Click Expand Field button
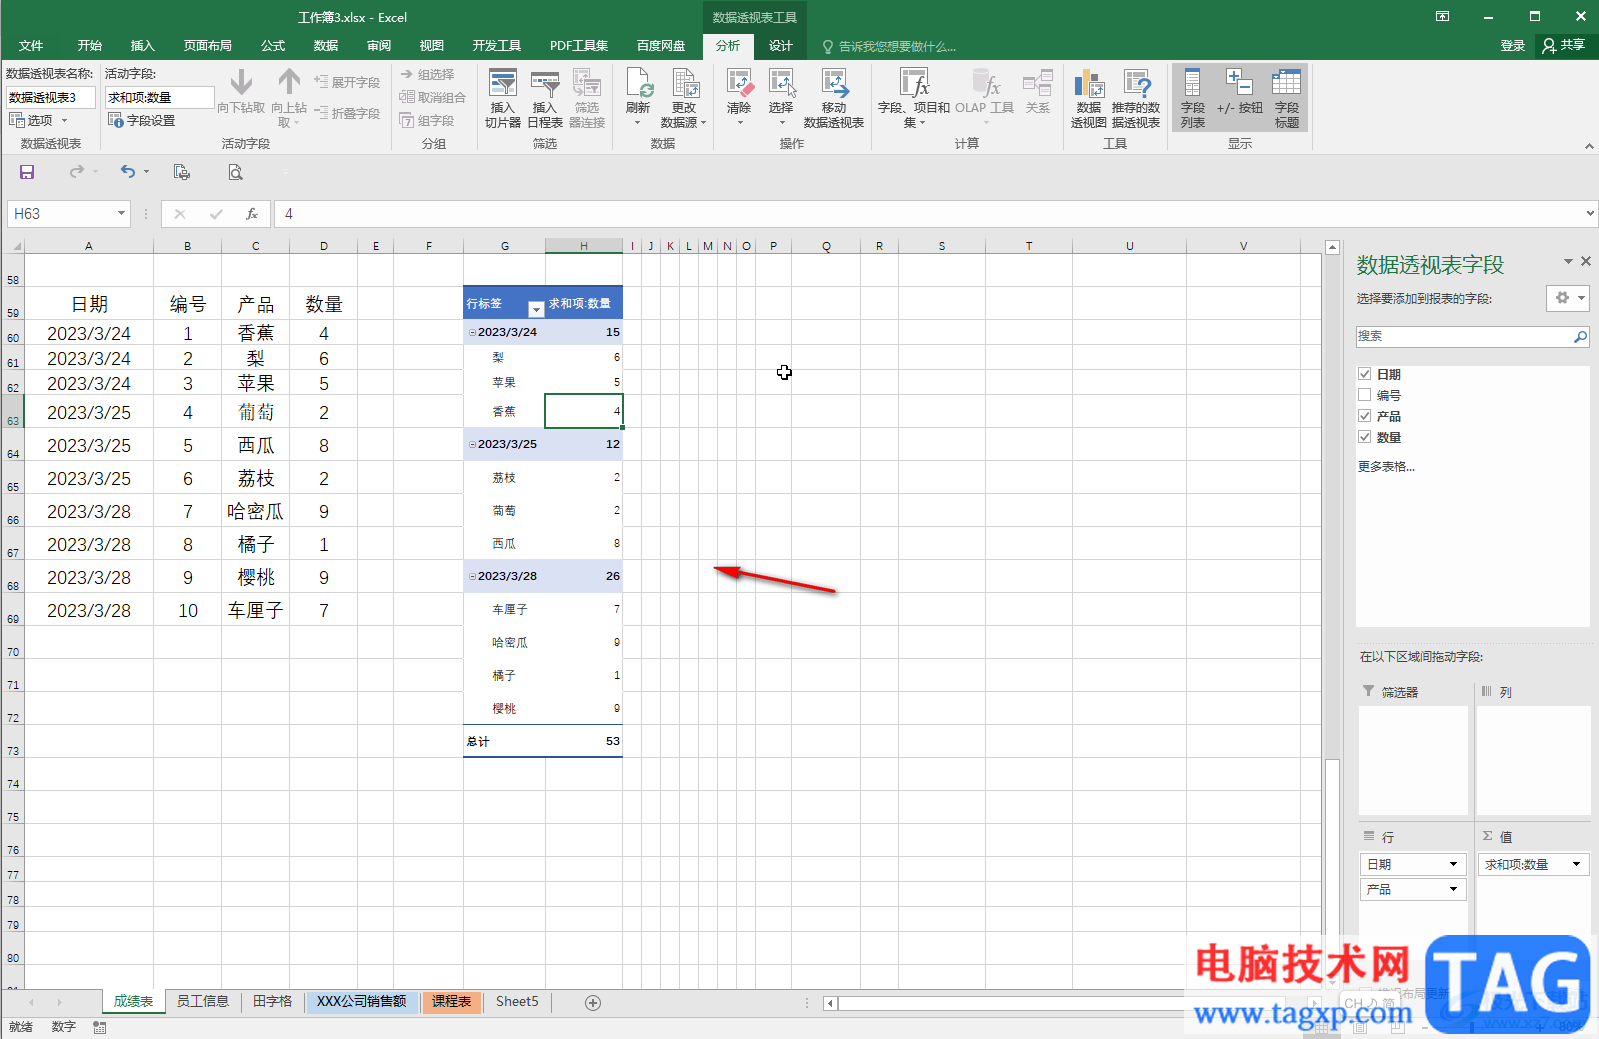Image resolution: width=1599 pixels, height=1039 pixels. [347, 82]
